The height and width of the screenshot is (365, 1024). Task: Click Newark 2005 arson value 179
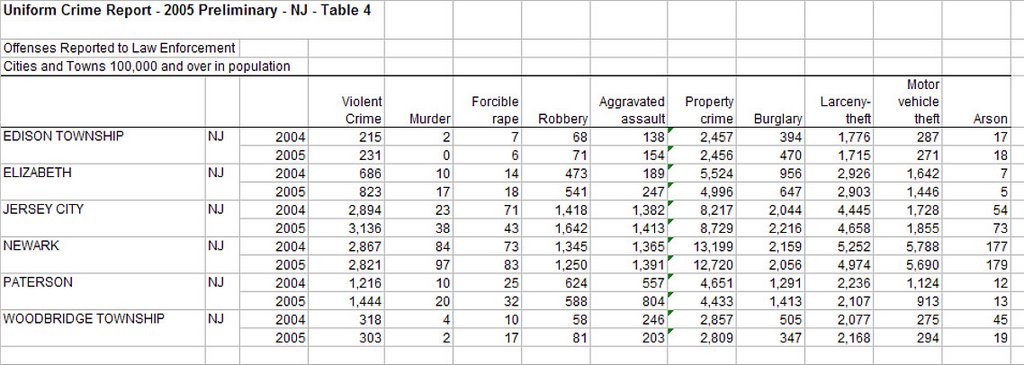click(x=997, y=265)
